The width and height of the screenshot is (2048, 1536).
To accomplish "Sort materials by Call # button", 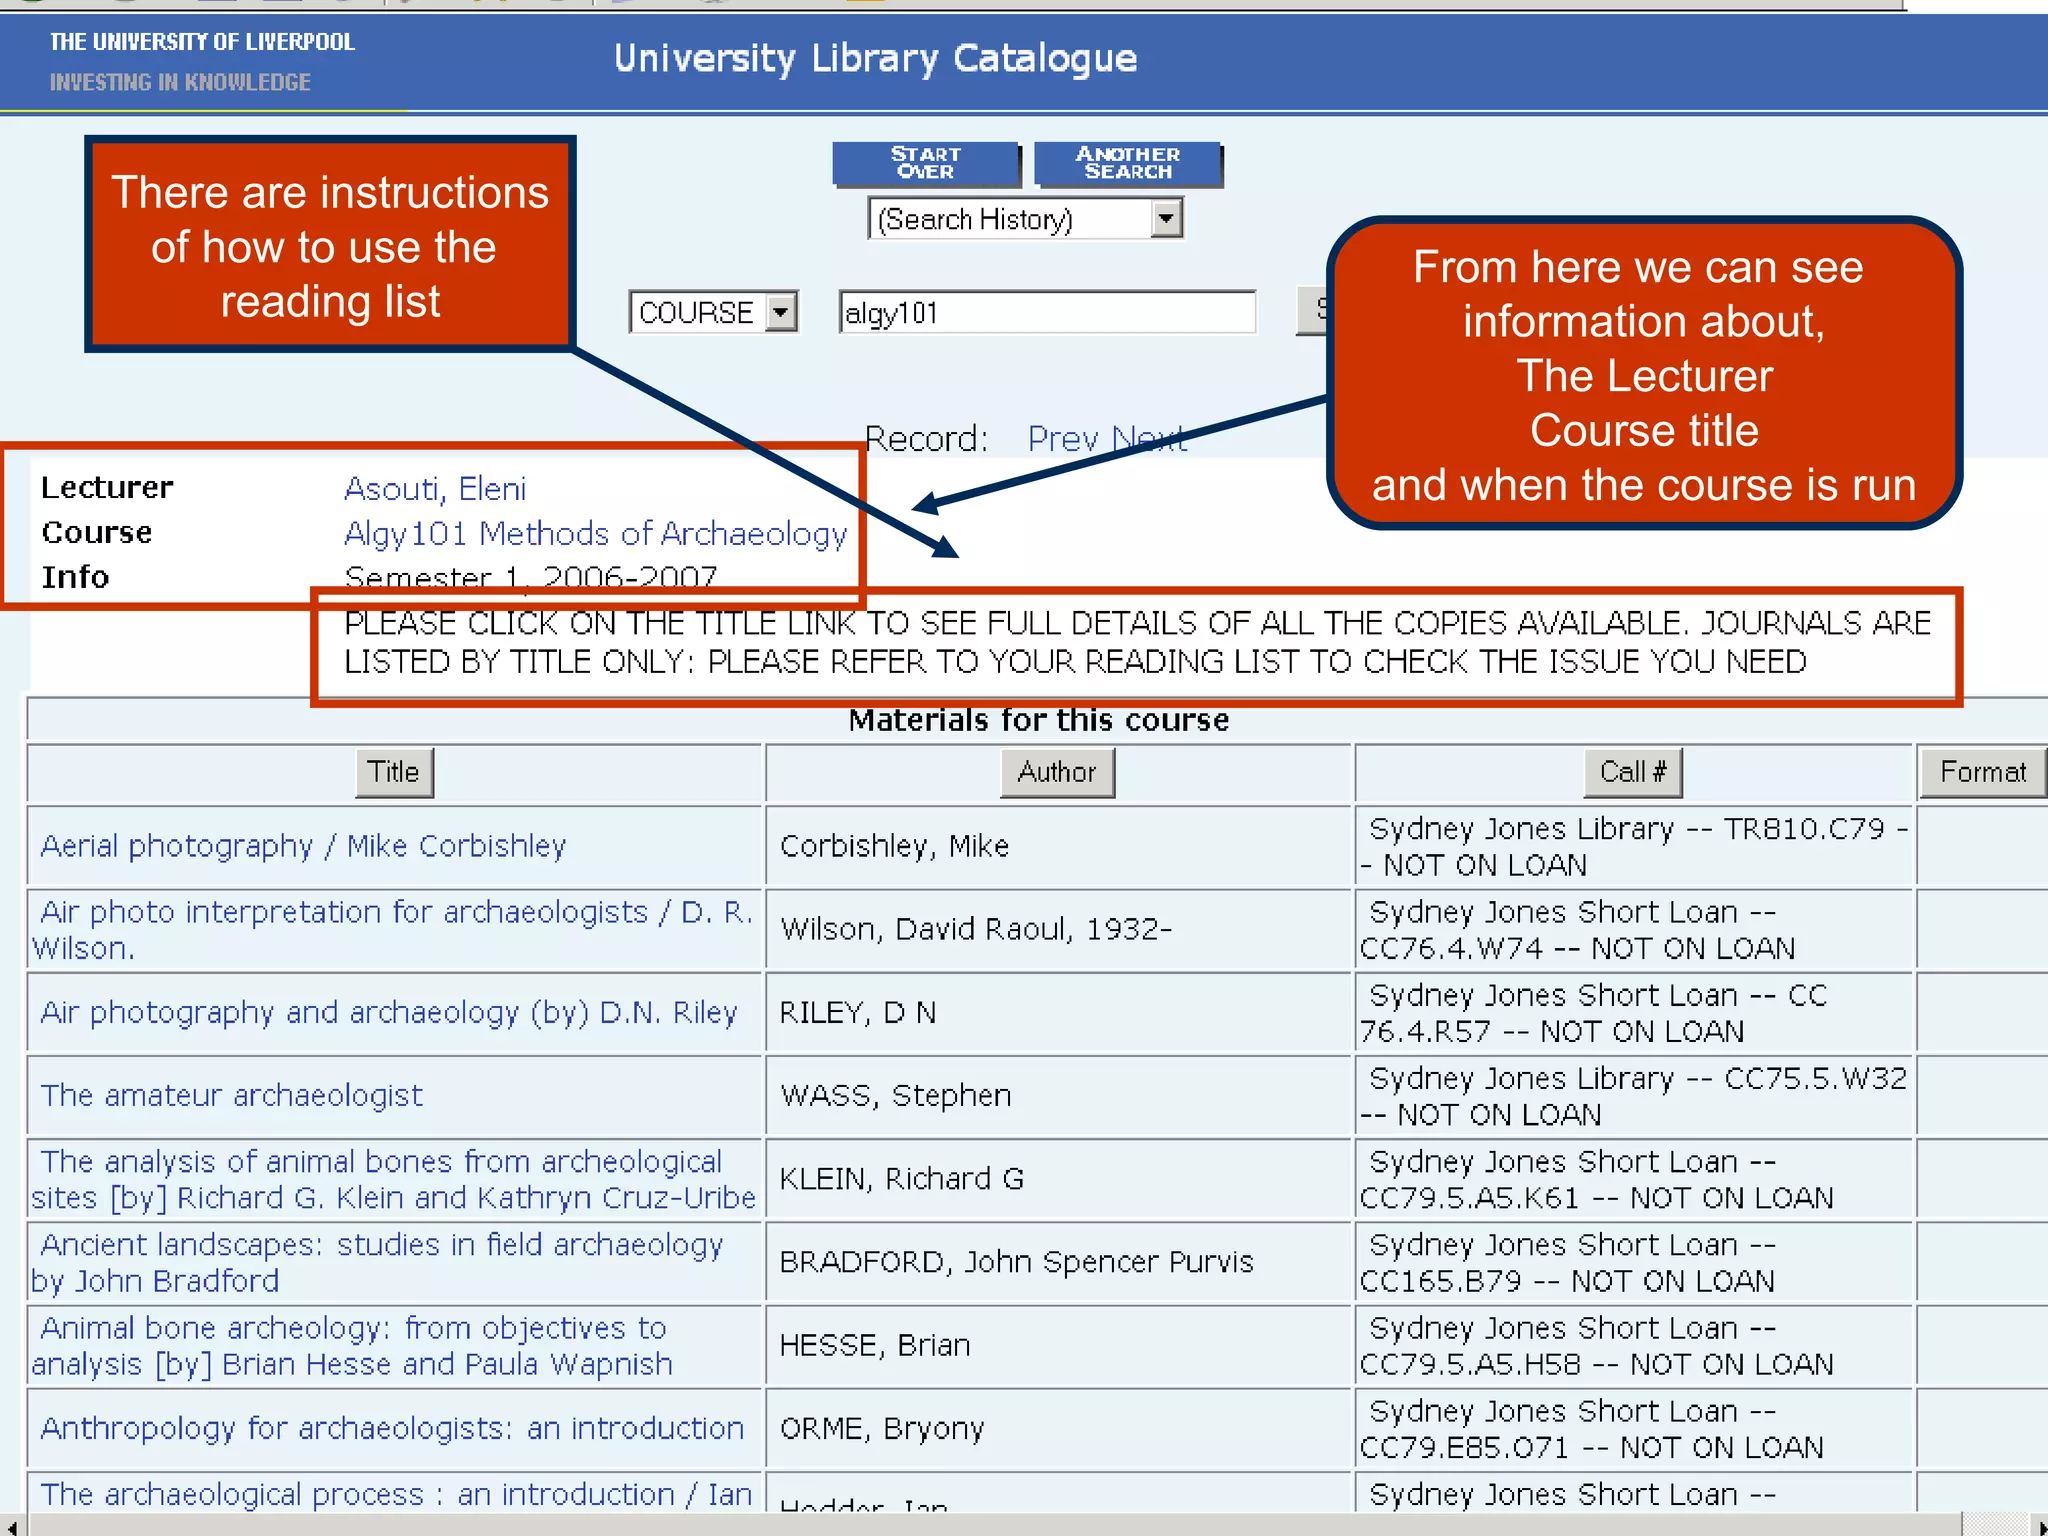I will pos(1633,772).
